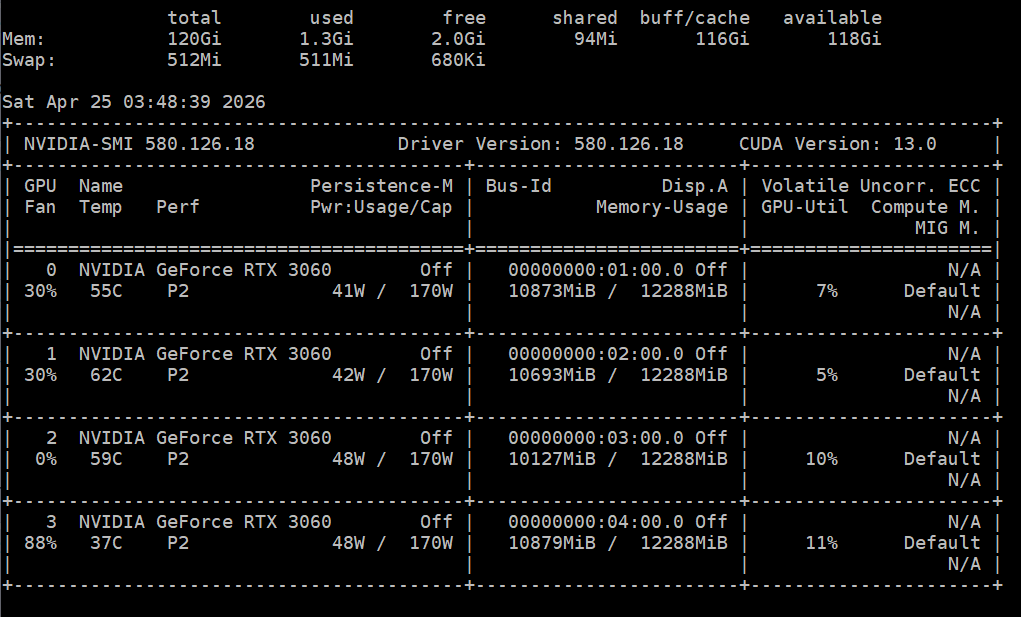Click the Swap free value 680Ki
Screen dimensions: 1021x617
[458, 60]
